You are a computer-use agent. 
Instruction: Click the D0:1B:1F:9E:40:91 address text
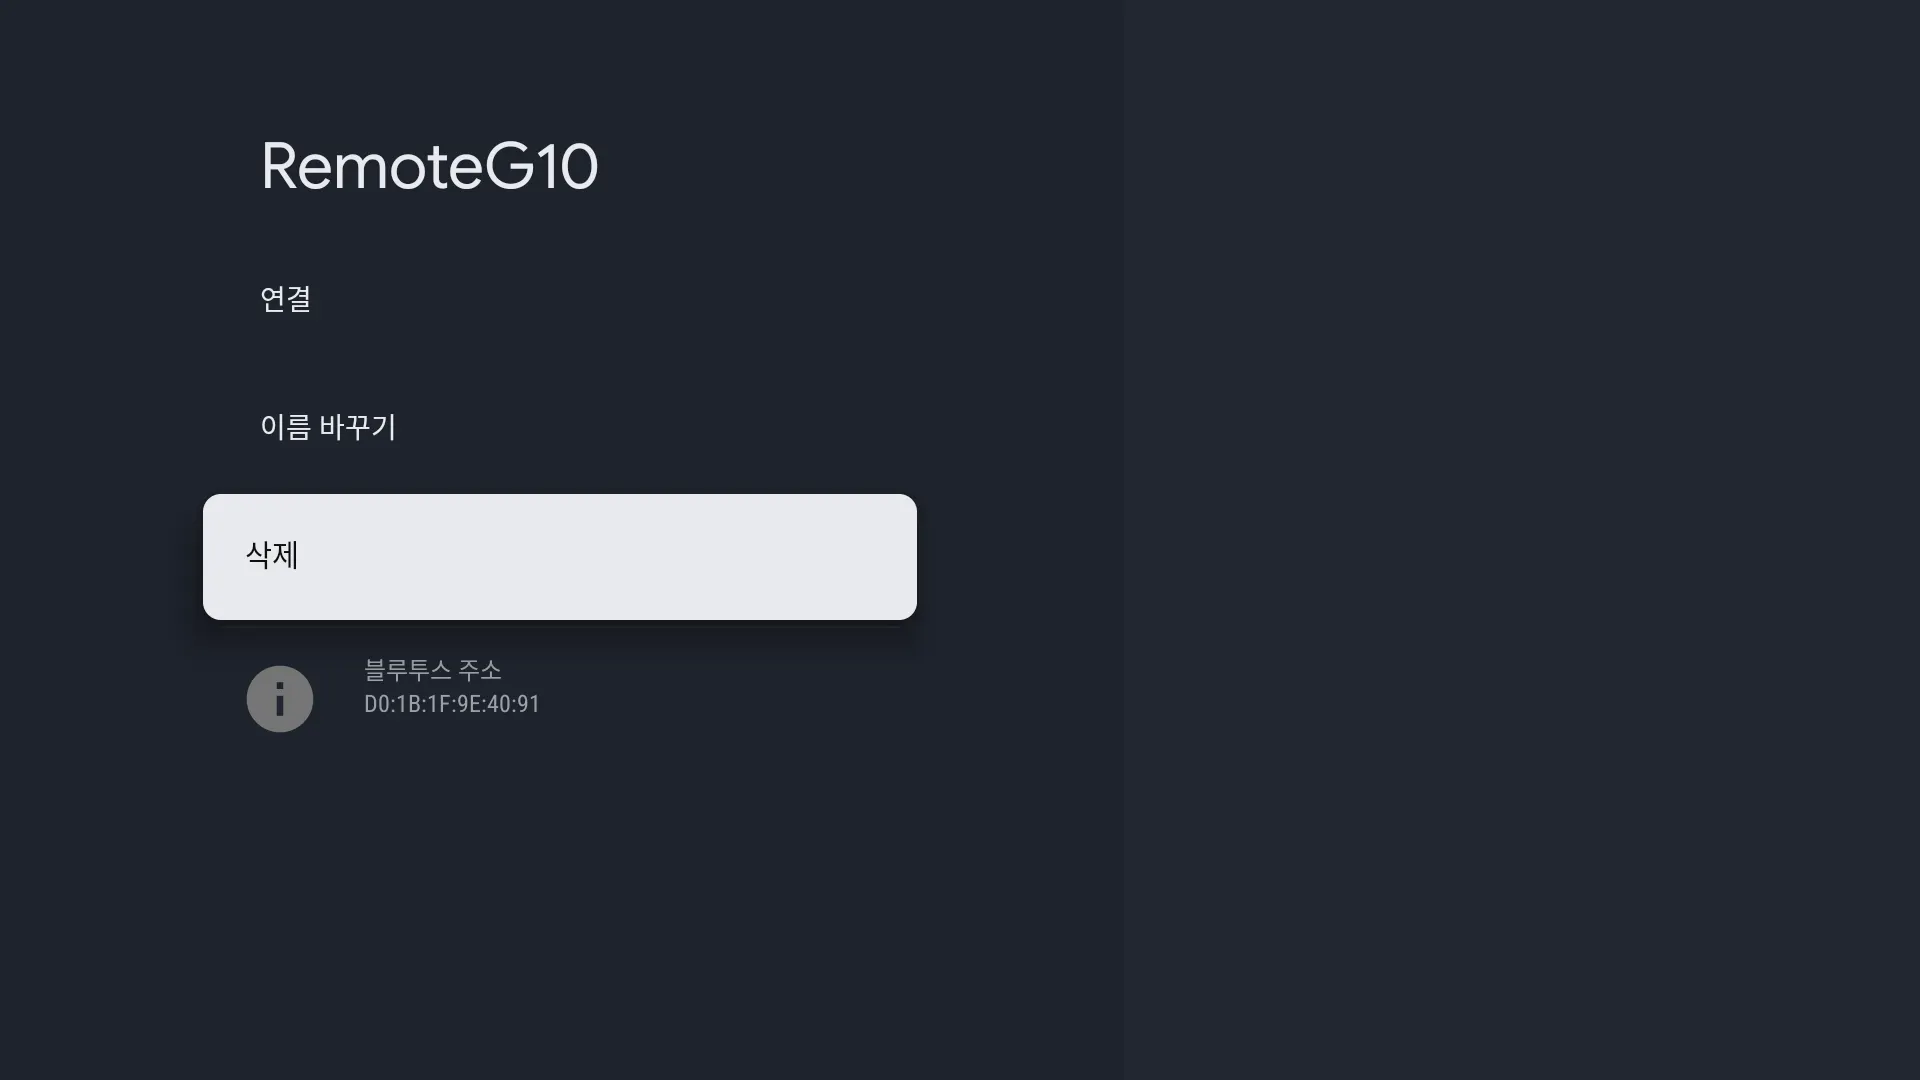point(452,704)
